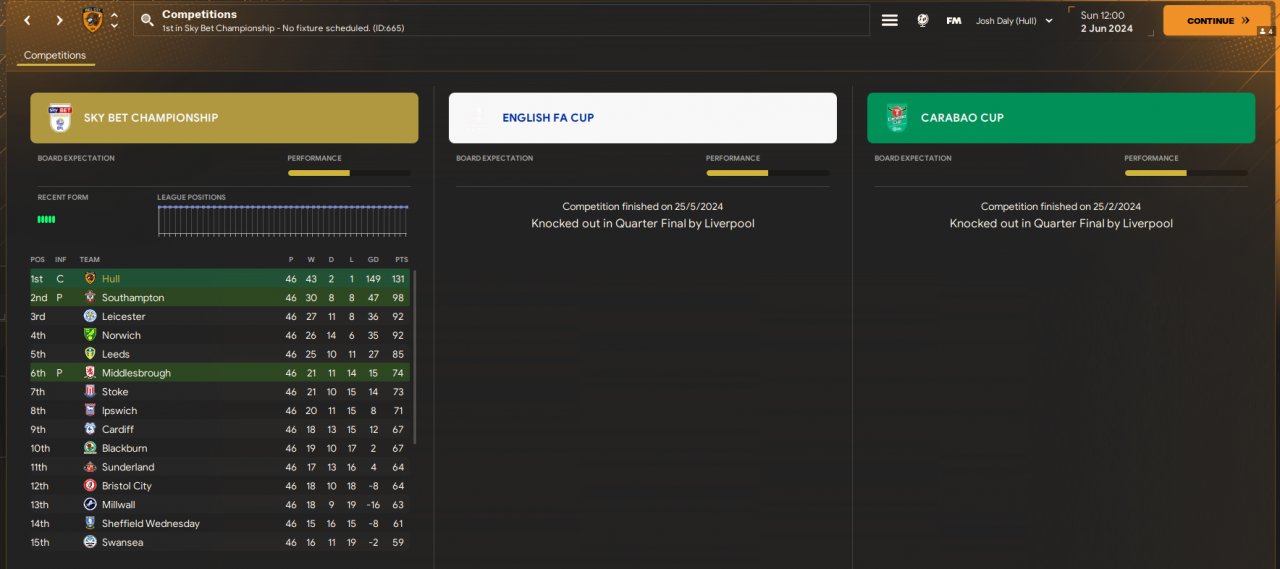Sort table by TEAM column header

tap(90, 260)
